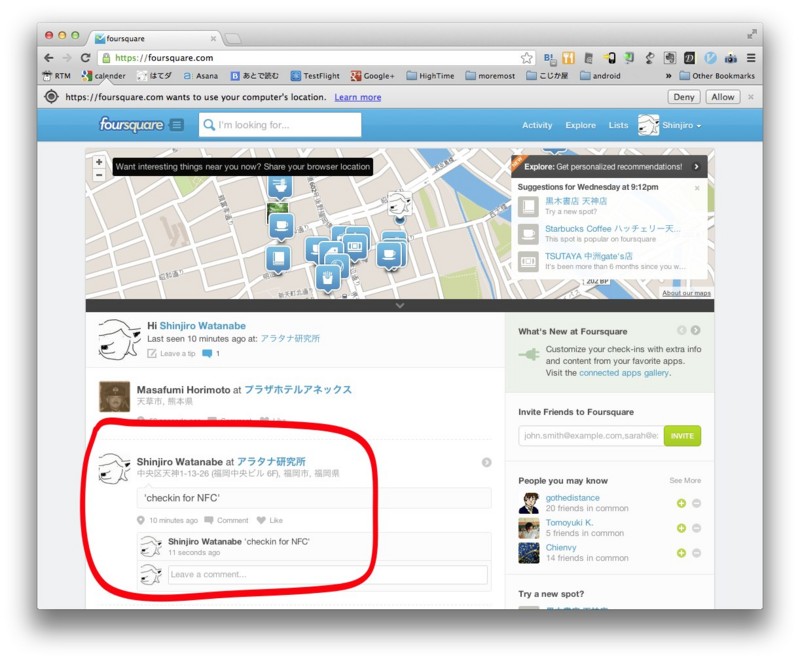Dismiss gothedistance suggestion

pos(696,503)
